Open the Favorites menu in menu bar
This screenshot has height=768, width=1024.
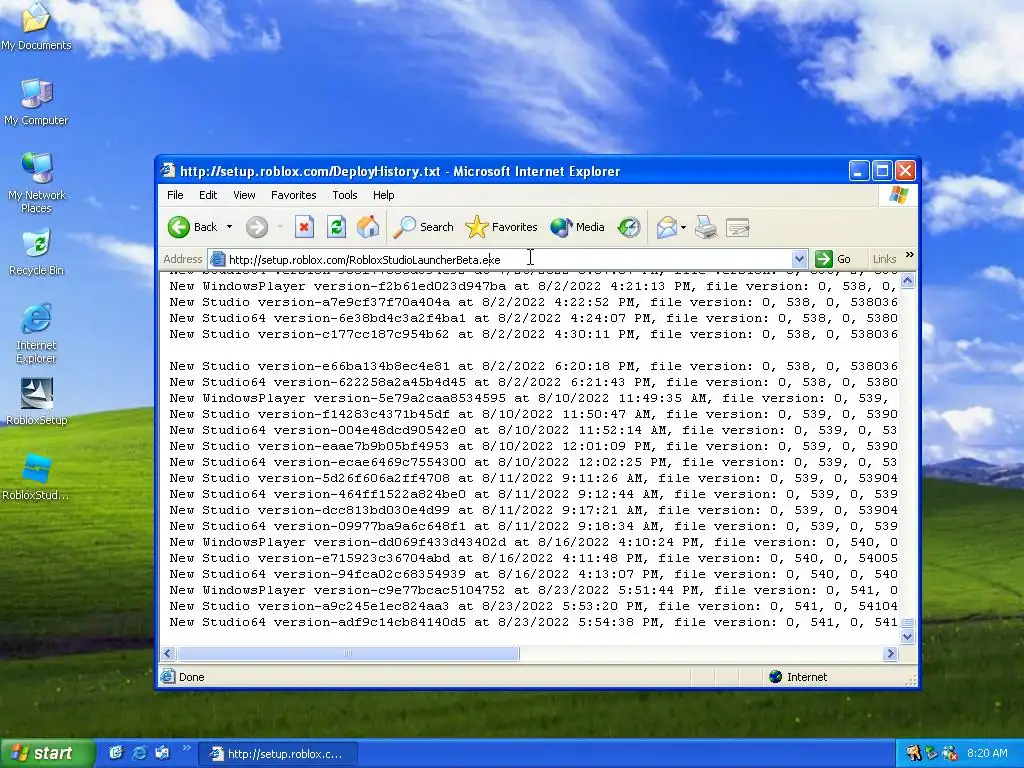coord(293,195)
